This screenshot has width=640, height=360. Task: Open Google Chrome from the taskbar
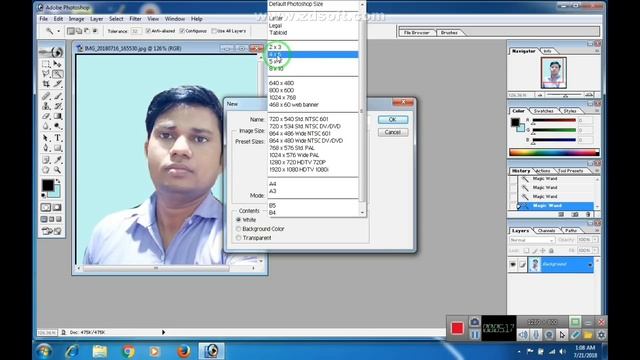point(128,351)
